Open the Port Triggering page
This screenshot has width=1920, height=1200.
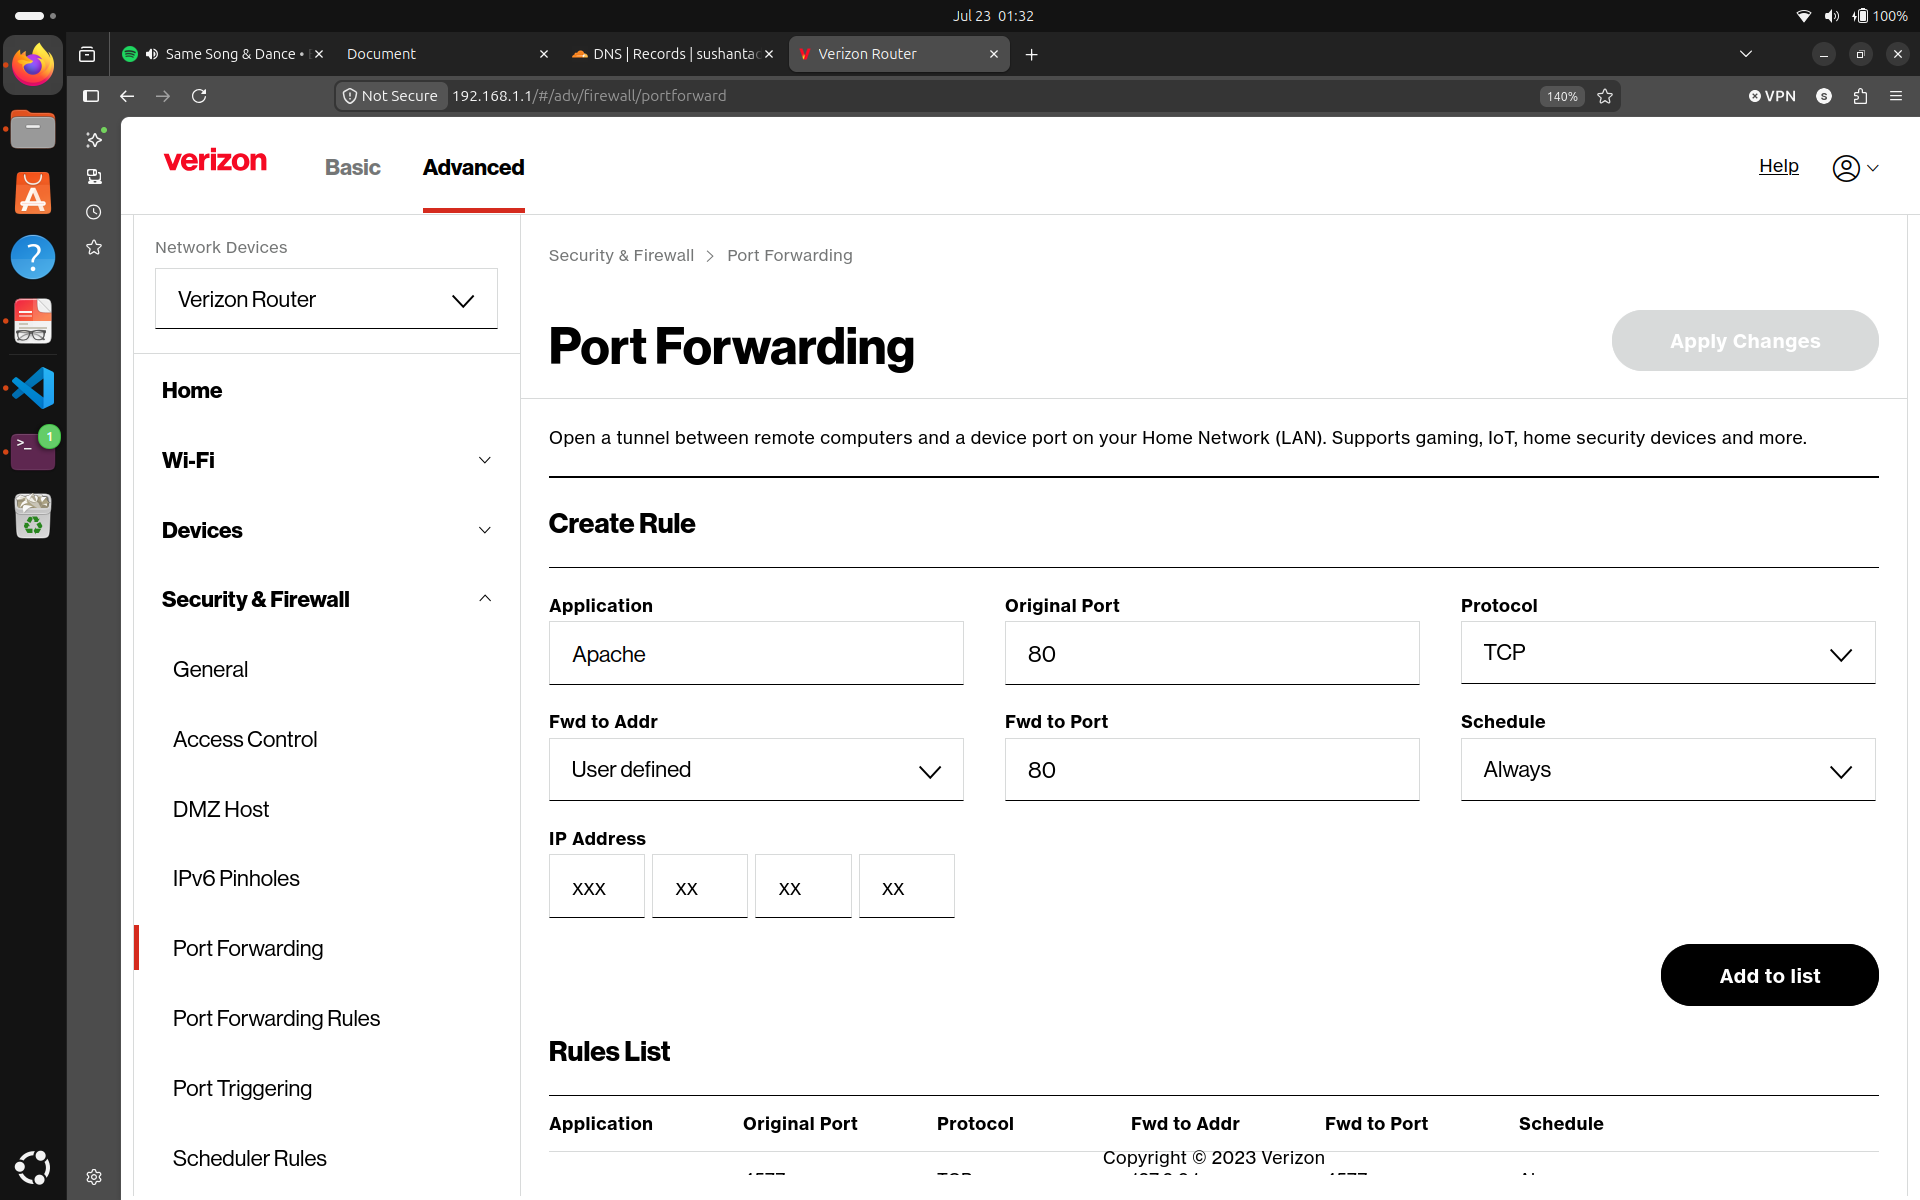point(242,1088)
